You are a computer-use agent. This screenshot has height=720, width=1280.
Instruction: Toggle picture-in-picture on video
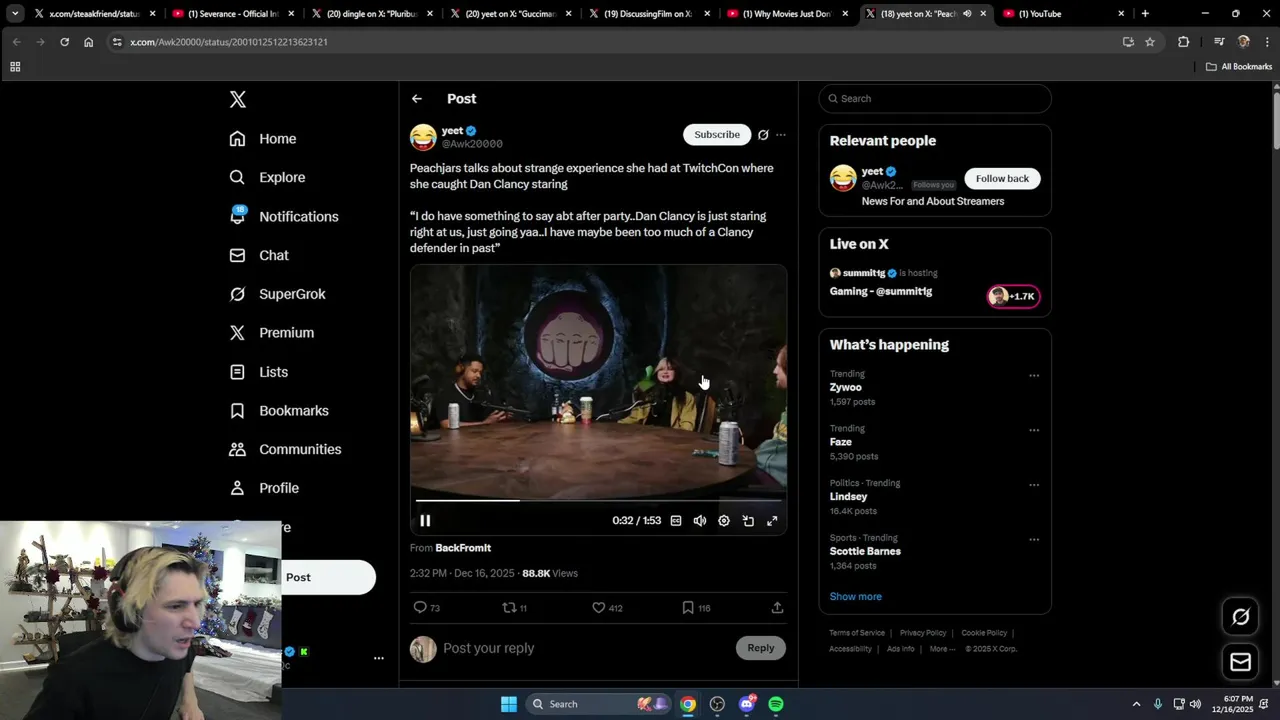click(x=748, y=521)
